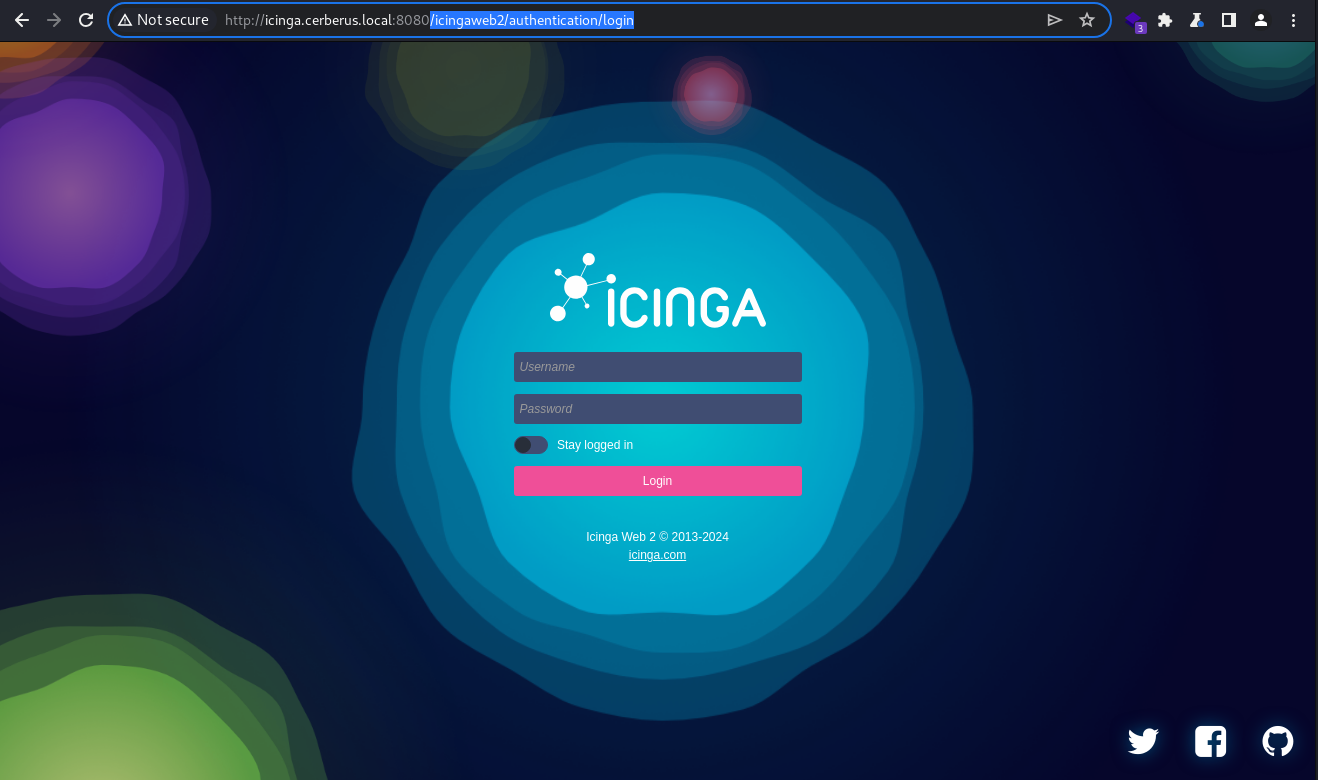Open Icinga's GitHub page

pos(1278,741)
